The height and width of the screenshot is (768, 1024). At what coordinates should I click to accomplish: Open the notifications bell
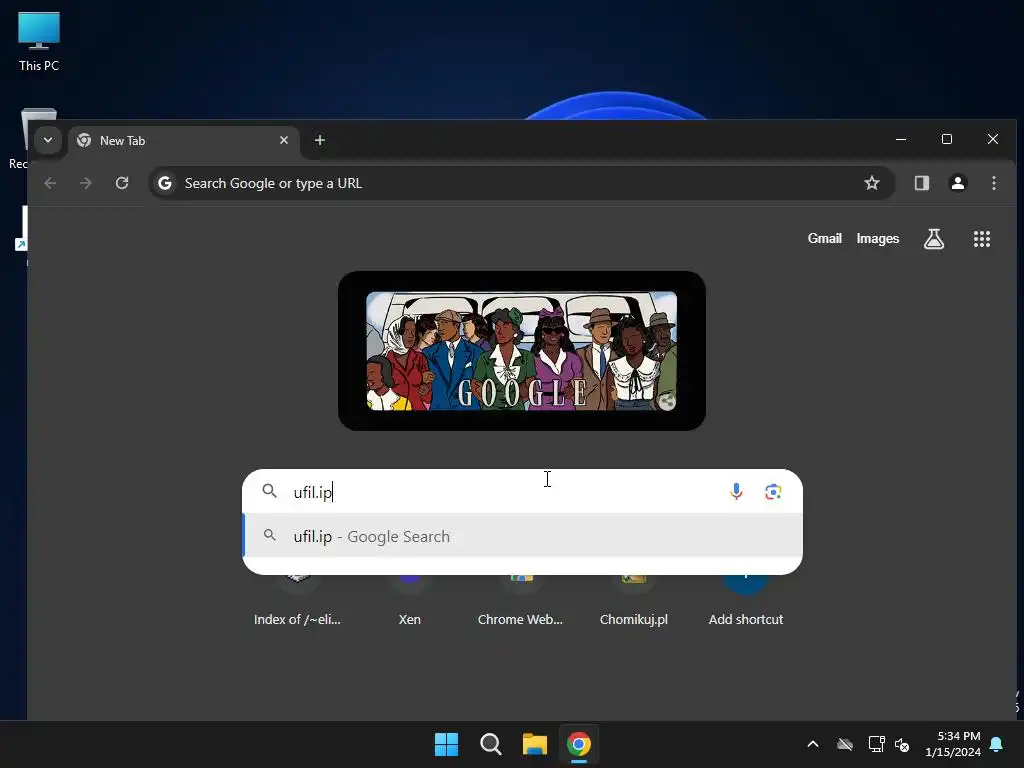[997, 744]
